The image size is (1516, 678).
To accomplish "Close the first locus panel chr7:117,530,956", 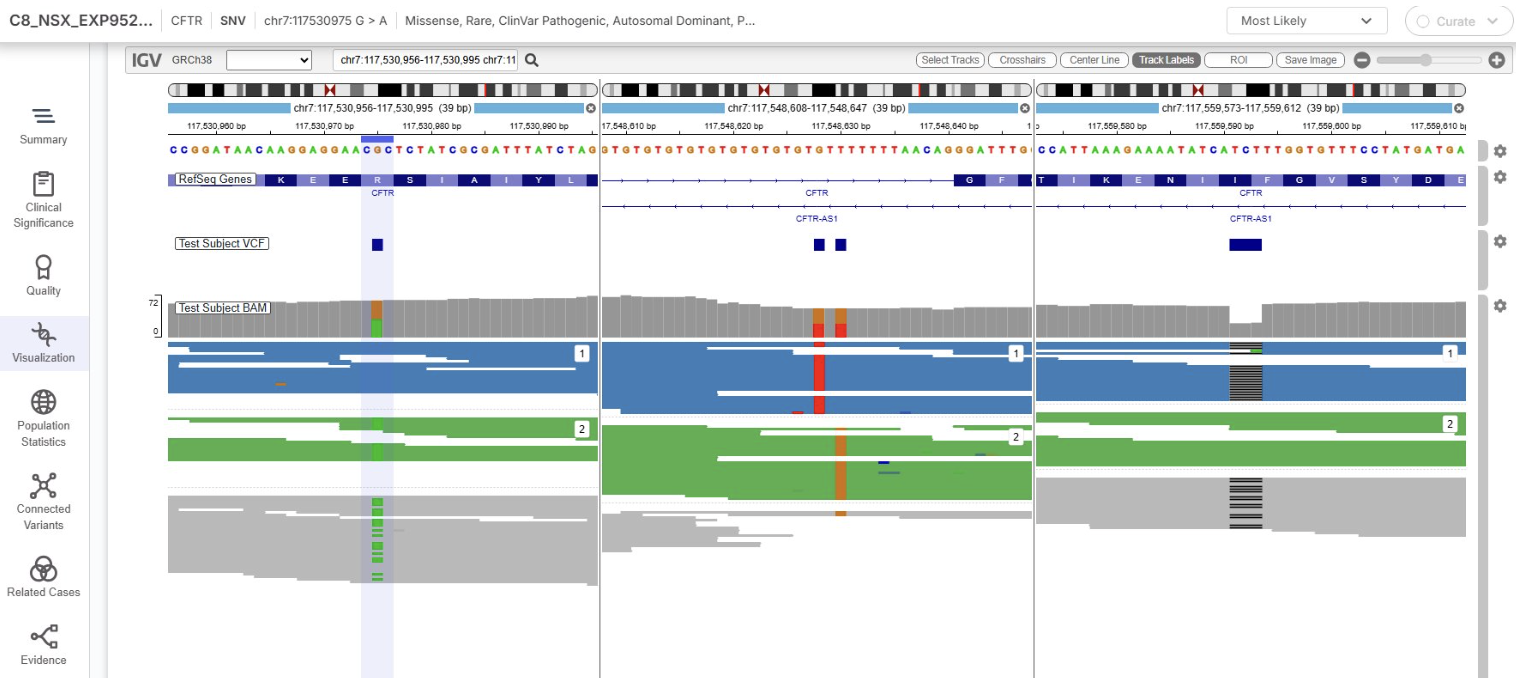I will (590, 108).
